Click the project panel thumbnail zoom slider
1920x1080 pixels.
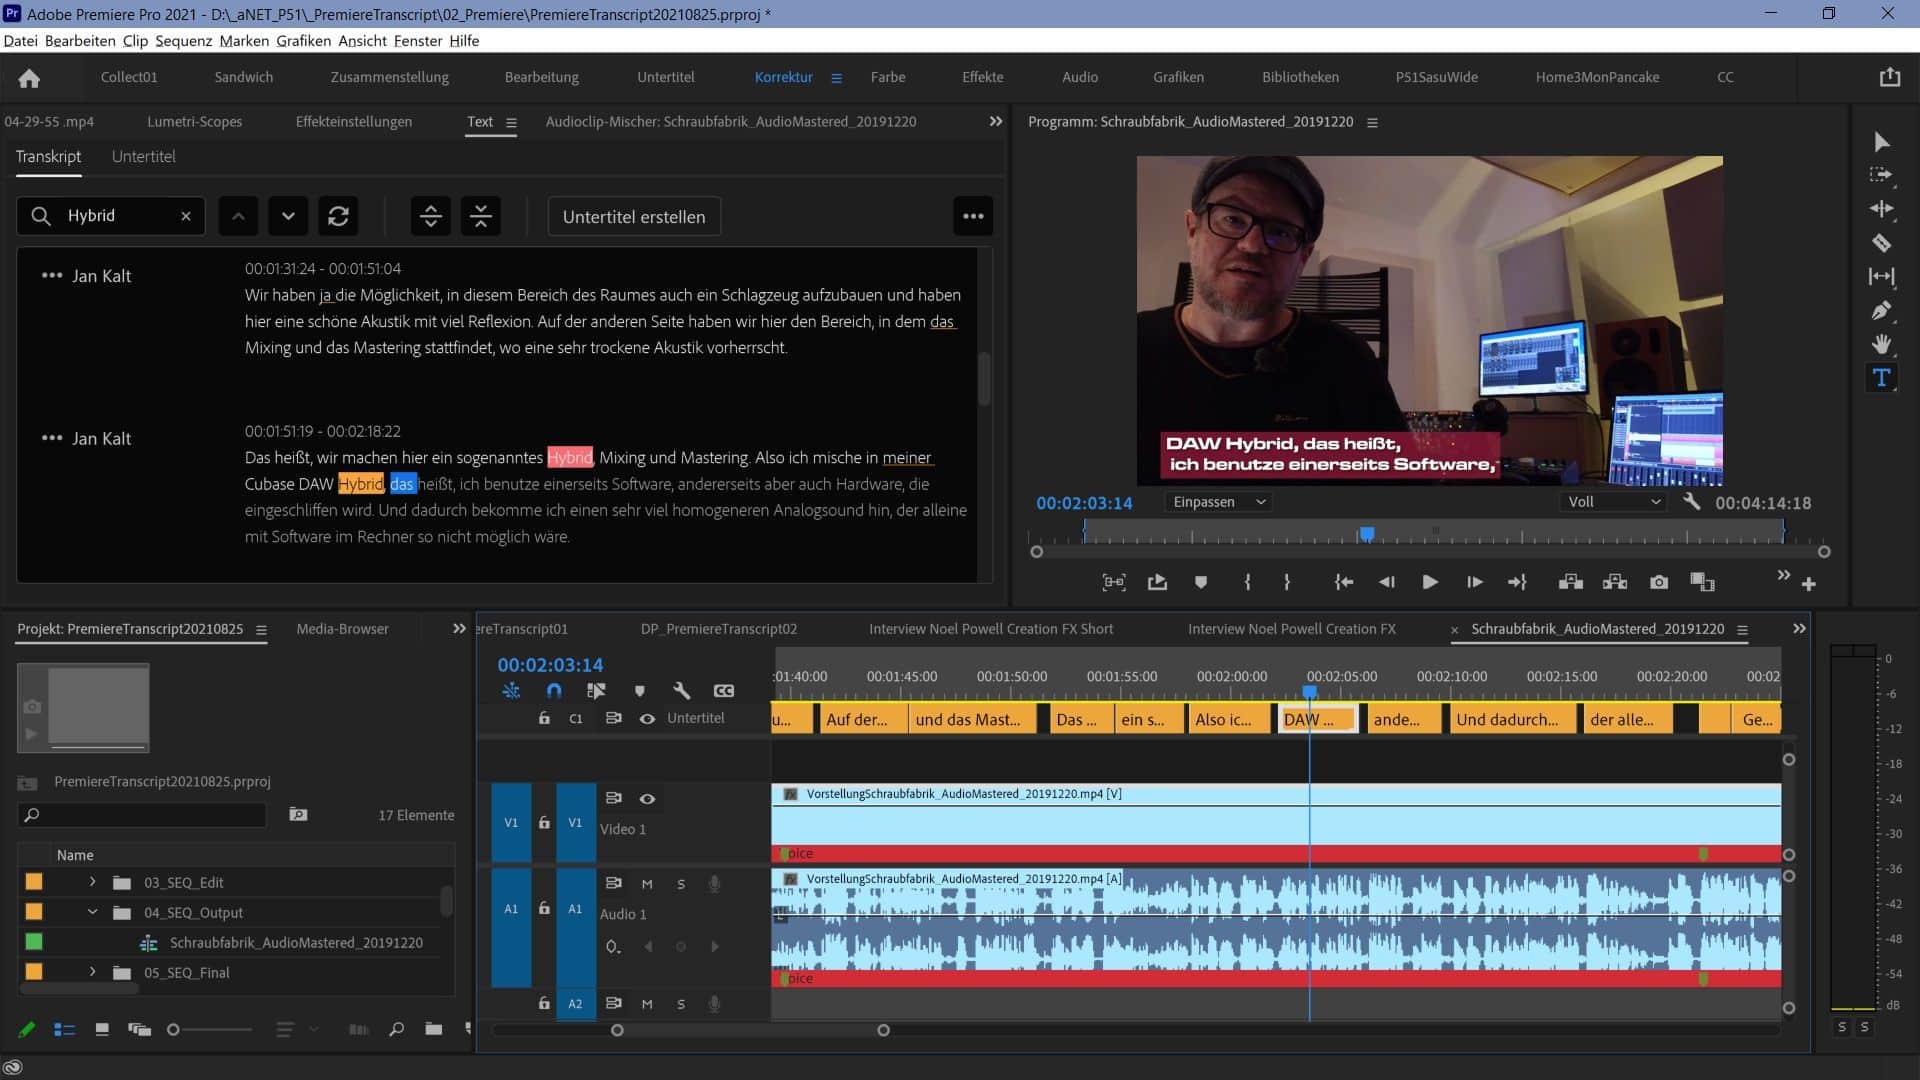pyautogui.click(x=173, y=1029)
